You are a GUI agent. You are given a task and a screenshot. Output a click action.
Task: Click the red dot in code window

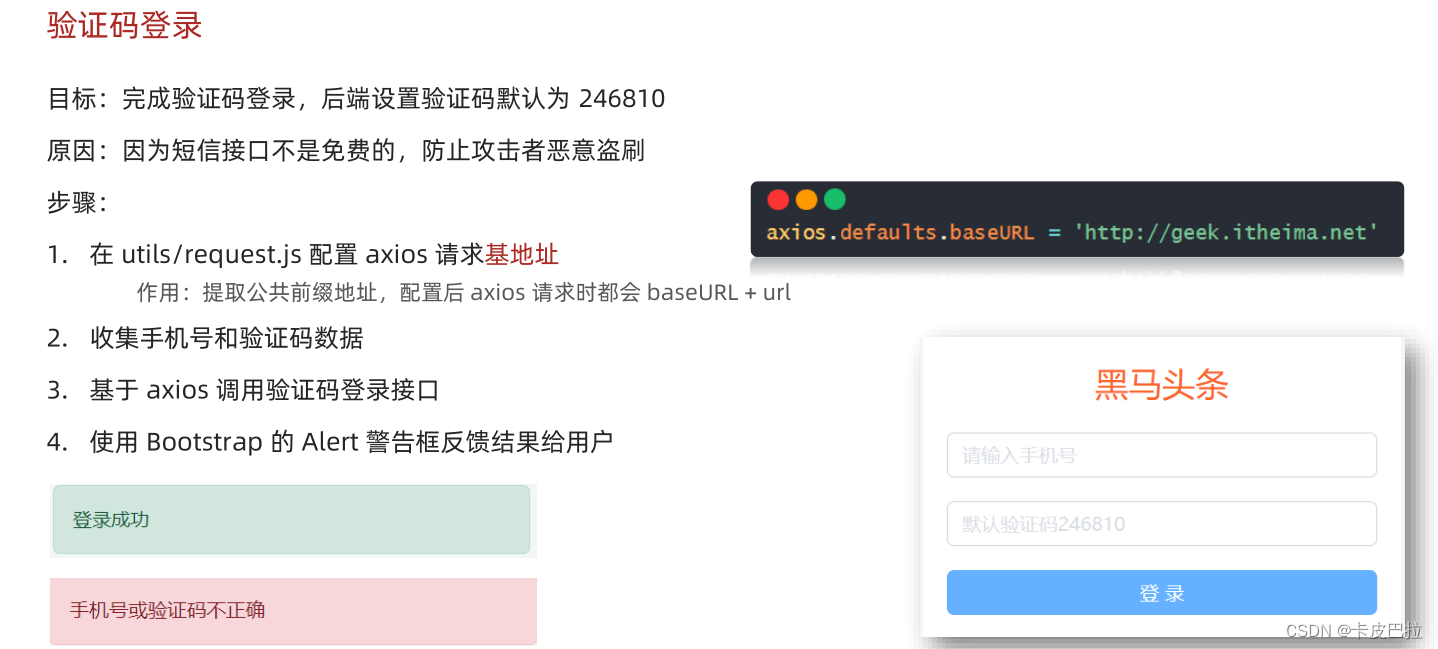point(778,200)
